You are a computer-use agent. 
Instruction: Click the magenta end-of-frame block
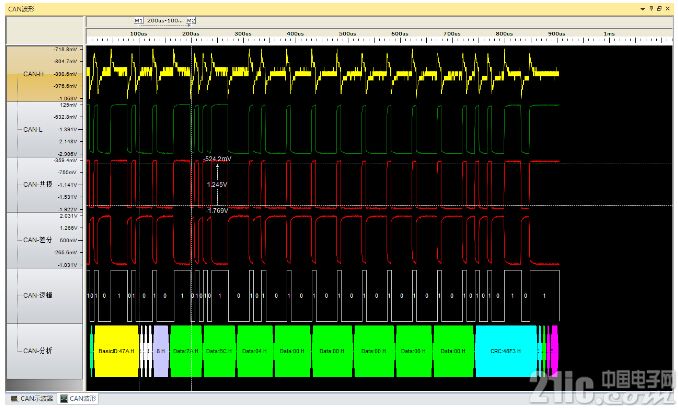coord(555,351)
